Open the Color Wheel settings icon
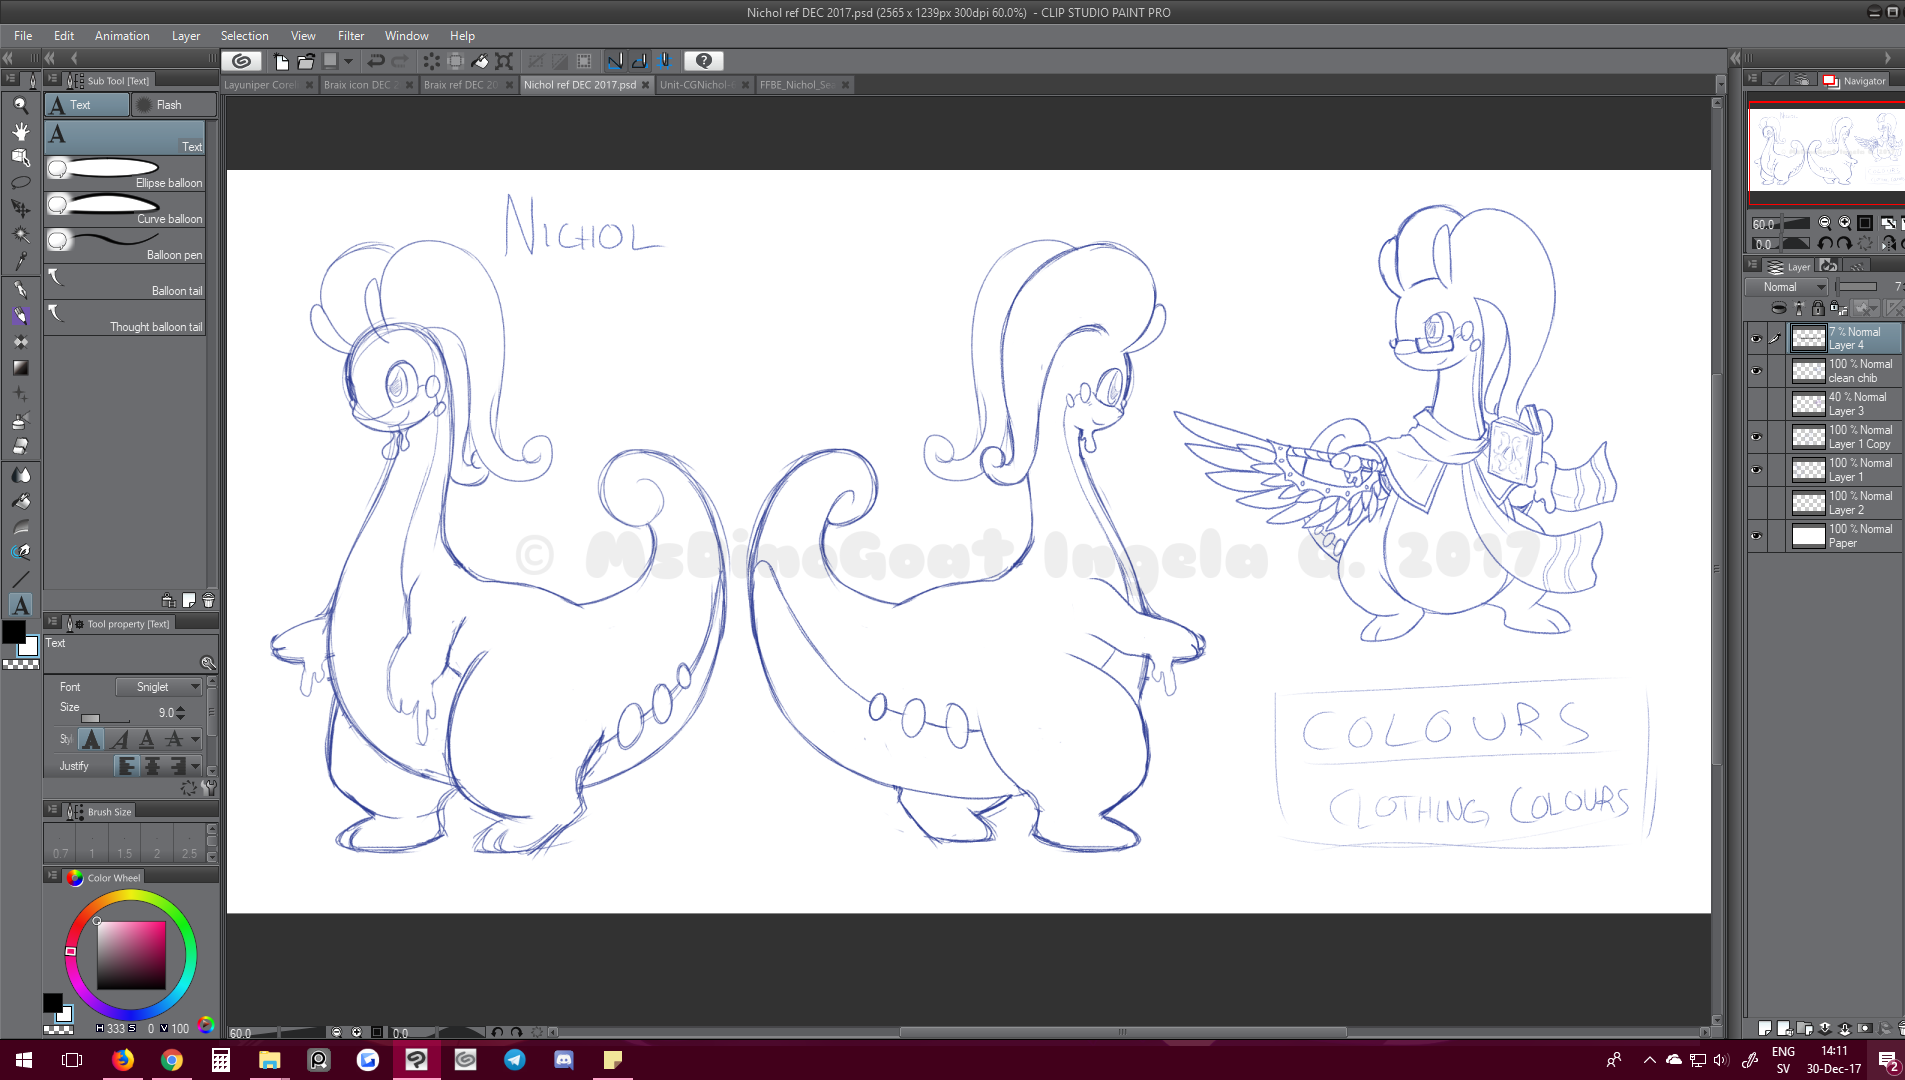 pos(206,1024)
